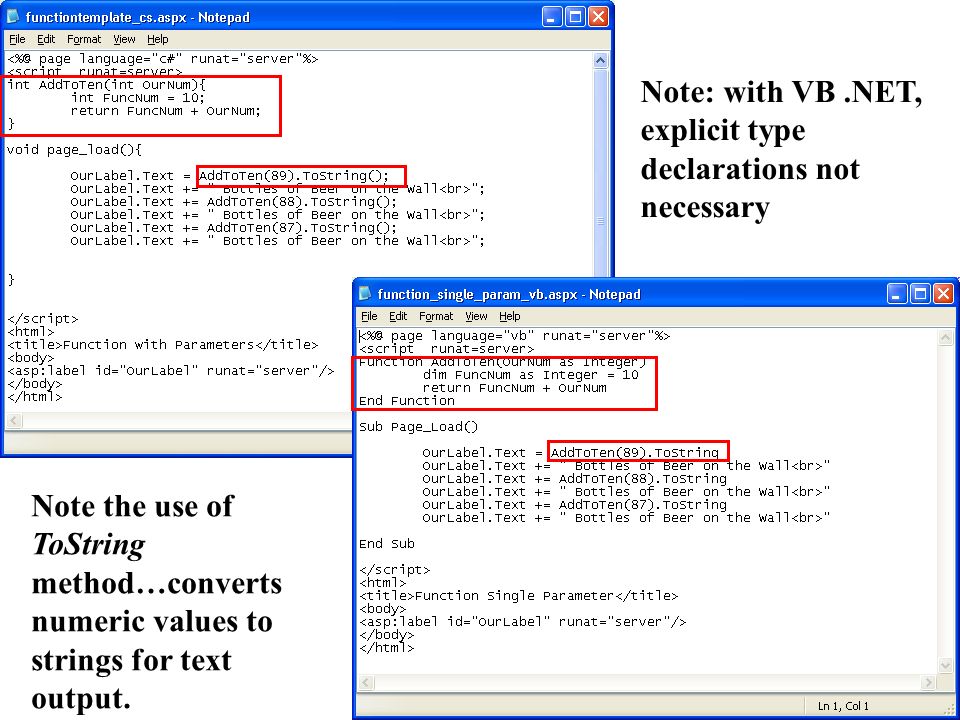Click 'AddToTen(87).ToString();' line in C# file

[234, 227]
